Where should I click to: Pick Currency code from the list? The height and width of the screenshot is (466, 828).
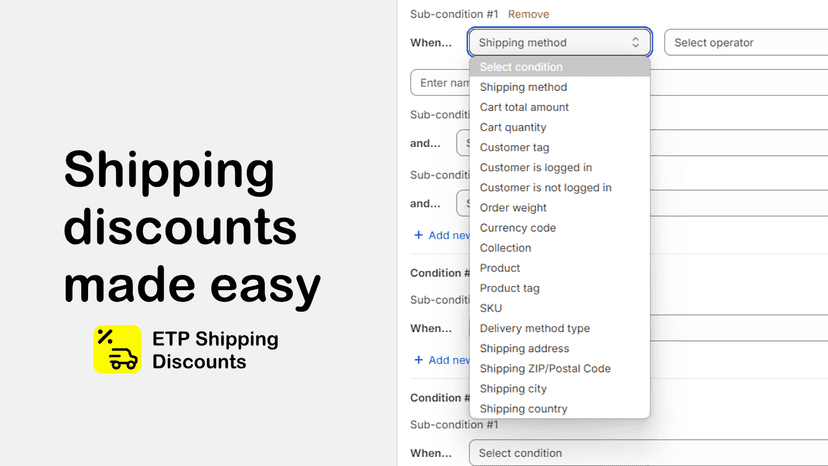tap(559, 228)
